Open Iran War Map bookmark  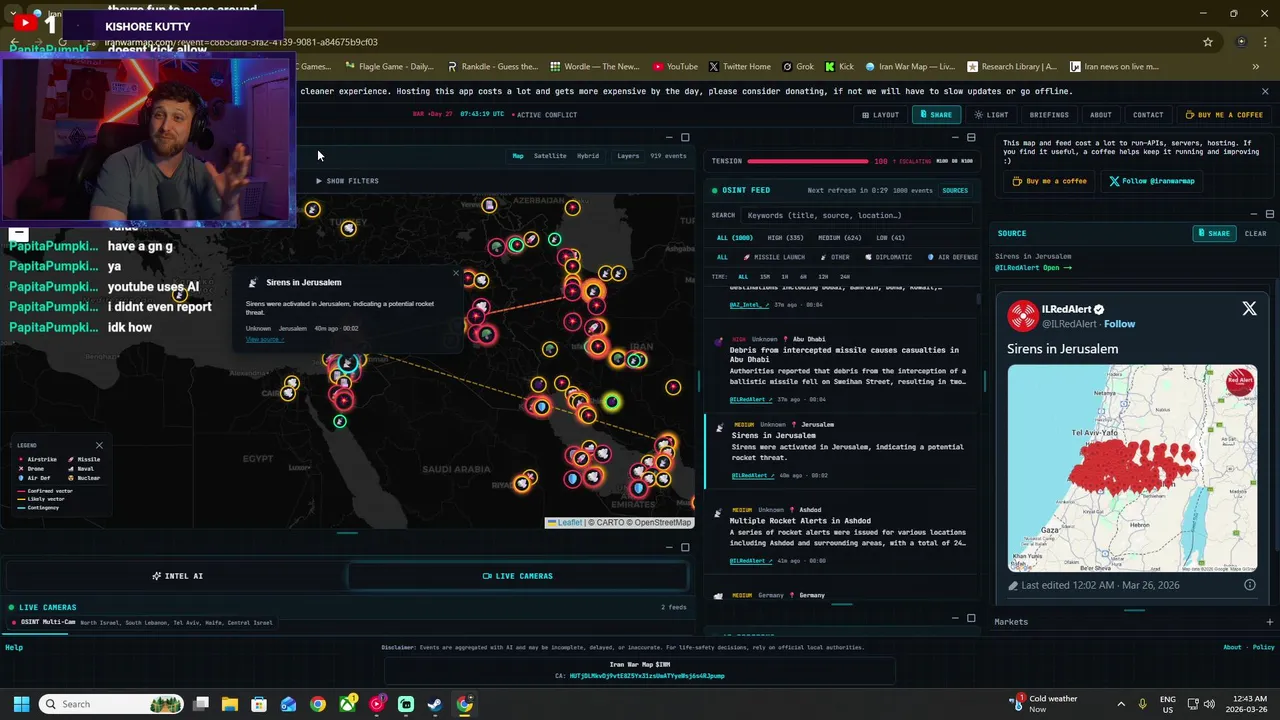909,67
